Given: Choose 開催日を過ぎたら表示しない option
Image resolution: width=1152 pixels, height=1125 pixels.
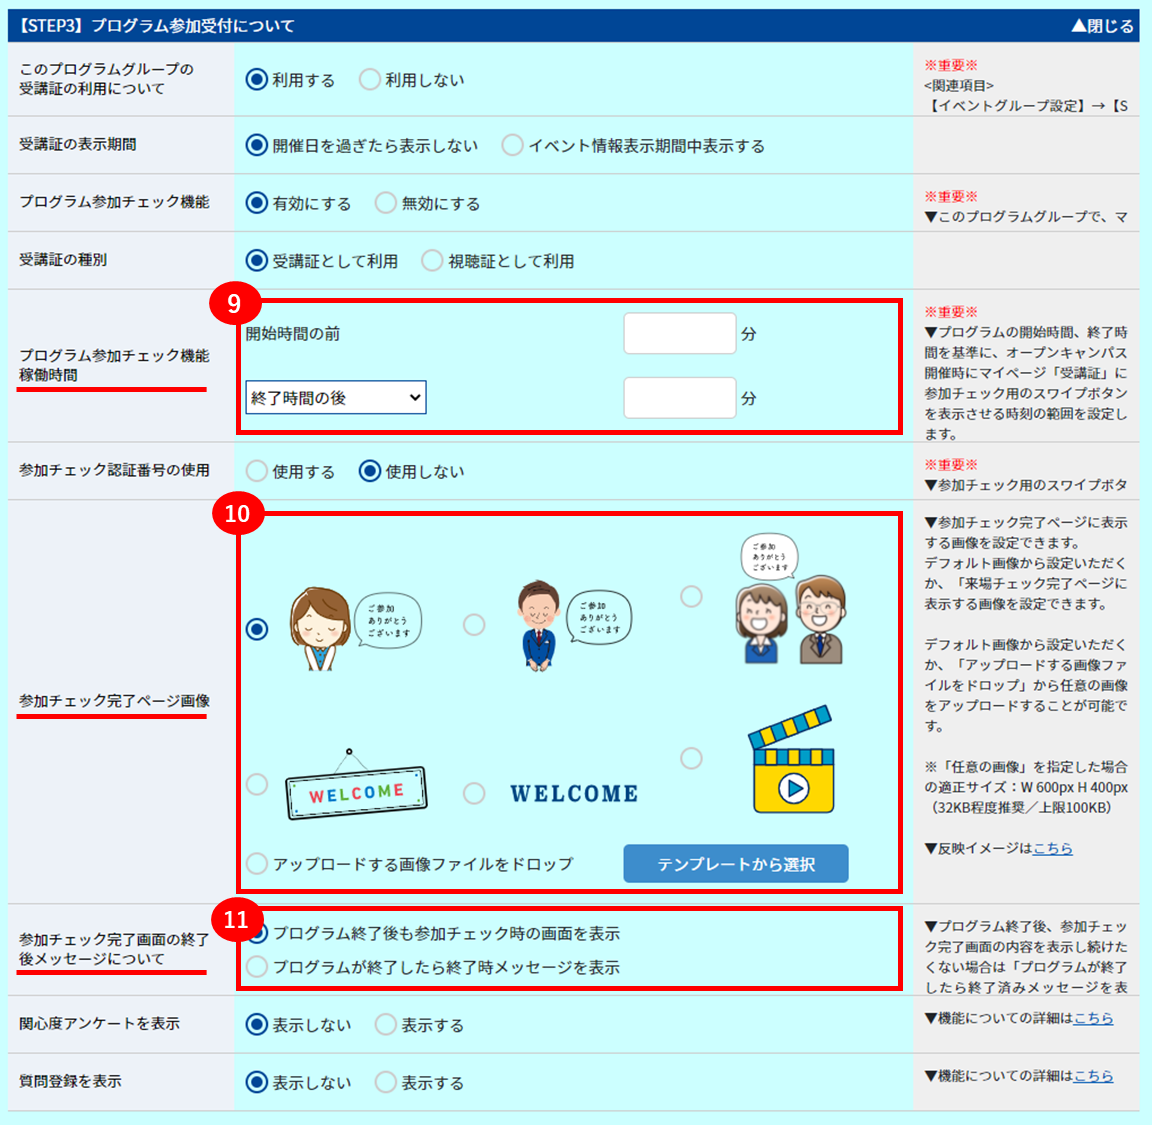Looking at the screenshot, I should tap(256, 145).
